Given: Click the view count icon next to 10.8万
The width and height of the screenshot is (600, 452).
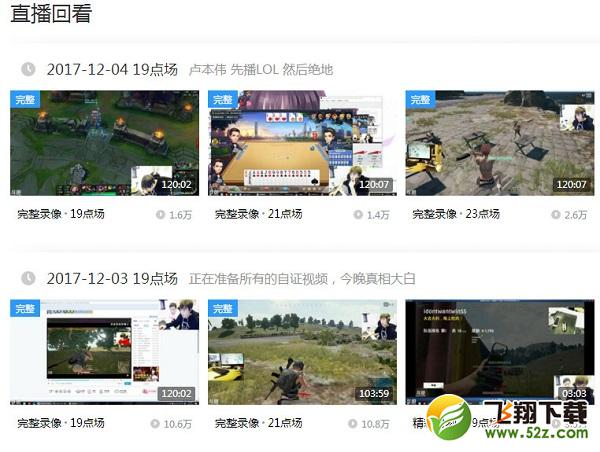Looking at the screenshot, I should click(x=353, y=424).
